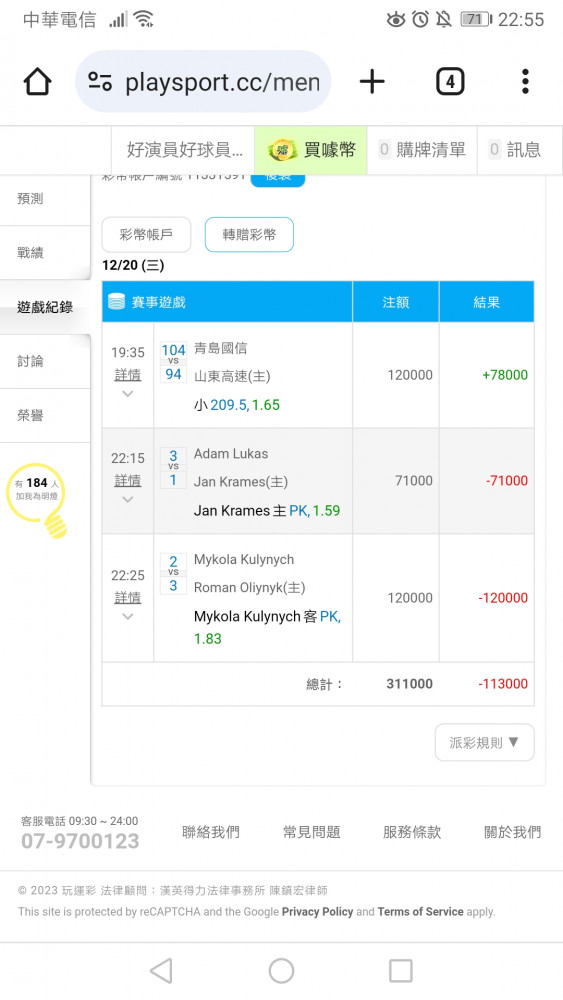Viewport: 563px width, 1000px height.
Task: Click the 山東高速(主) team name
Action: click(232, 376)
